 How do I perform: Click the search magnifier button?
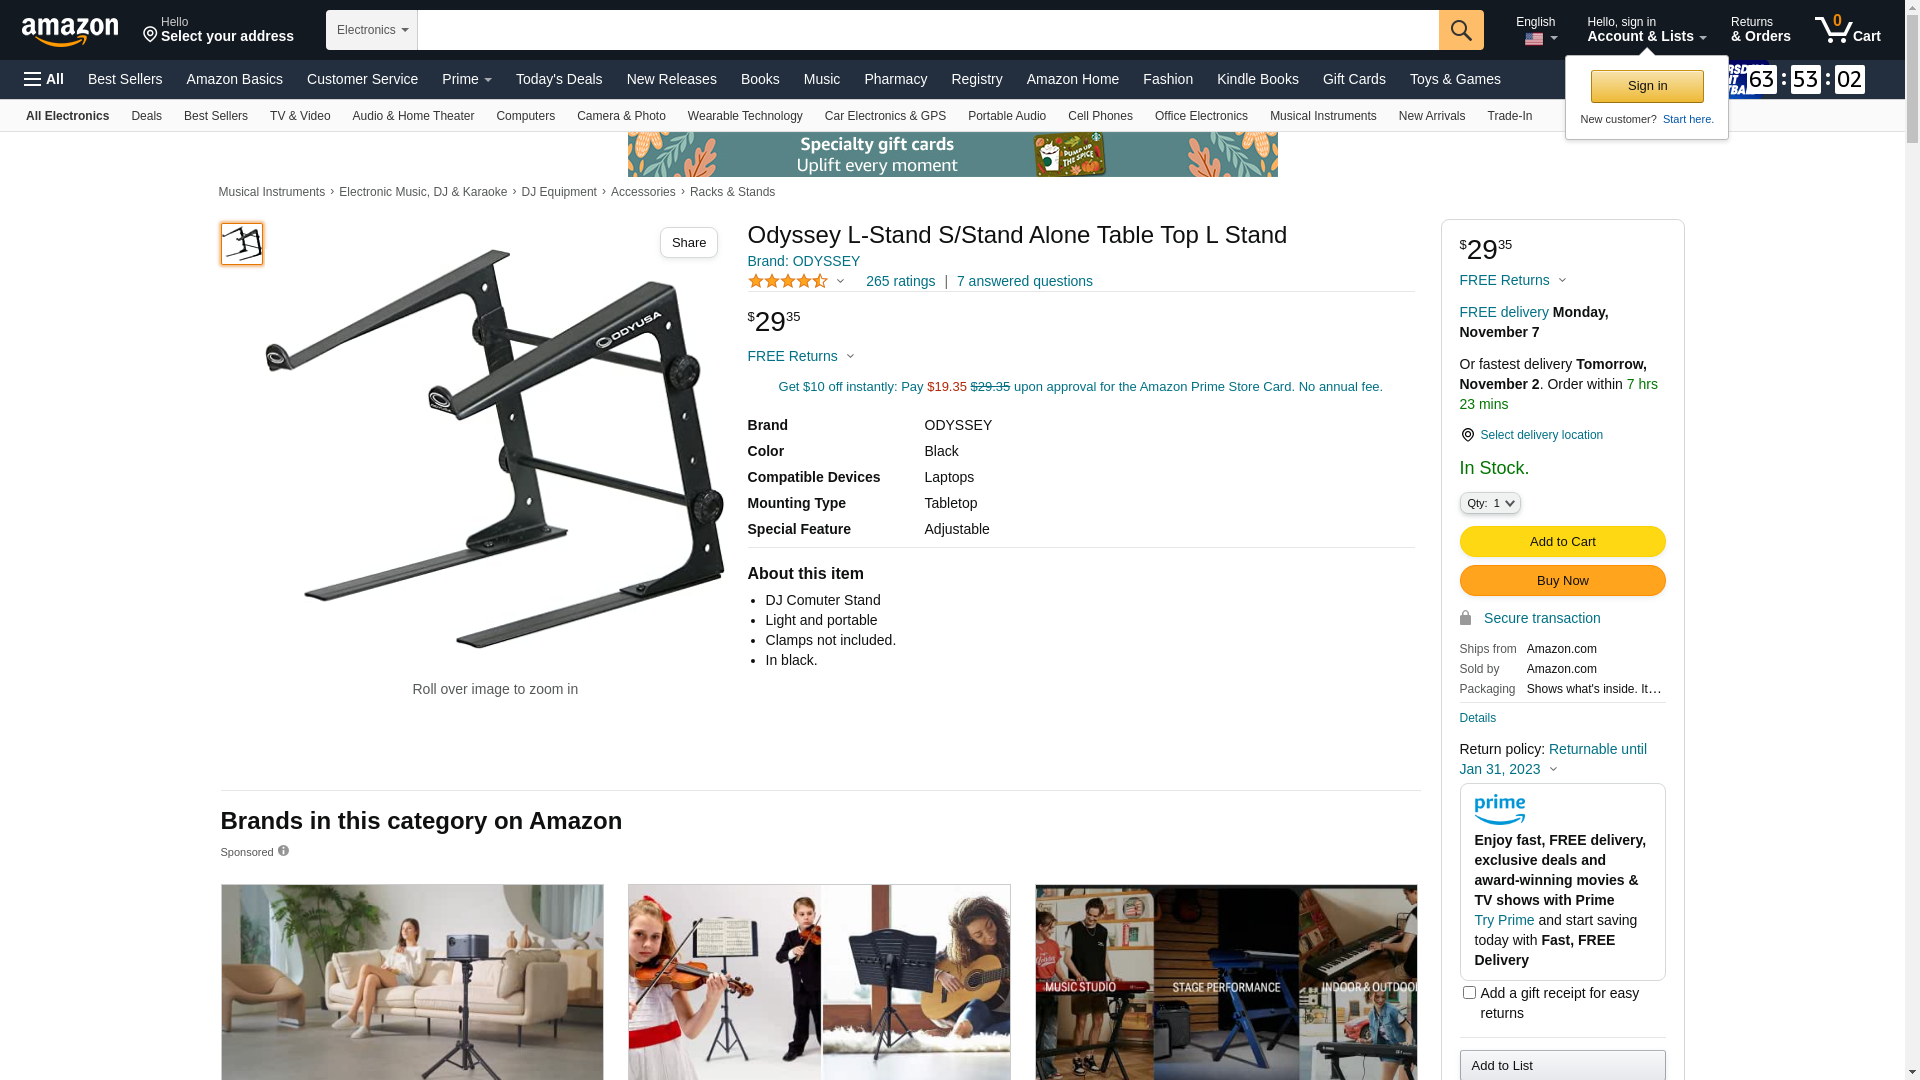tap(1461, 30)
